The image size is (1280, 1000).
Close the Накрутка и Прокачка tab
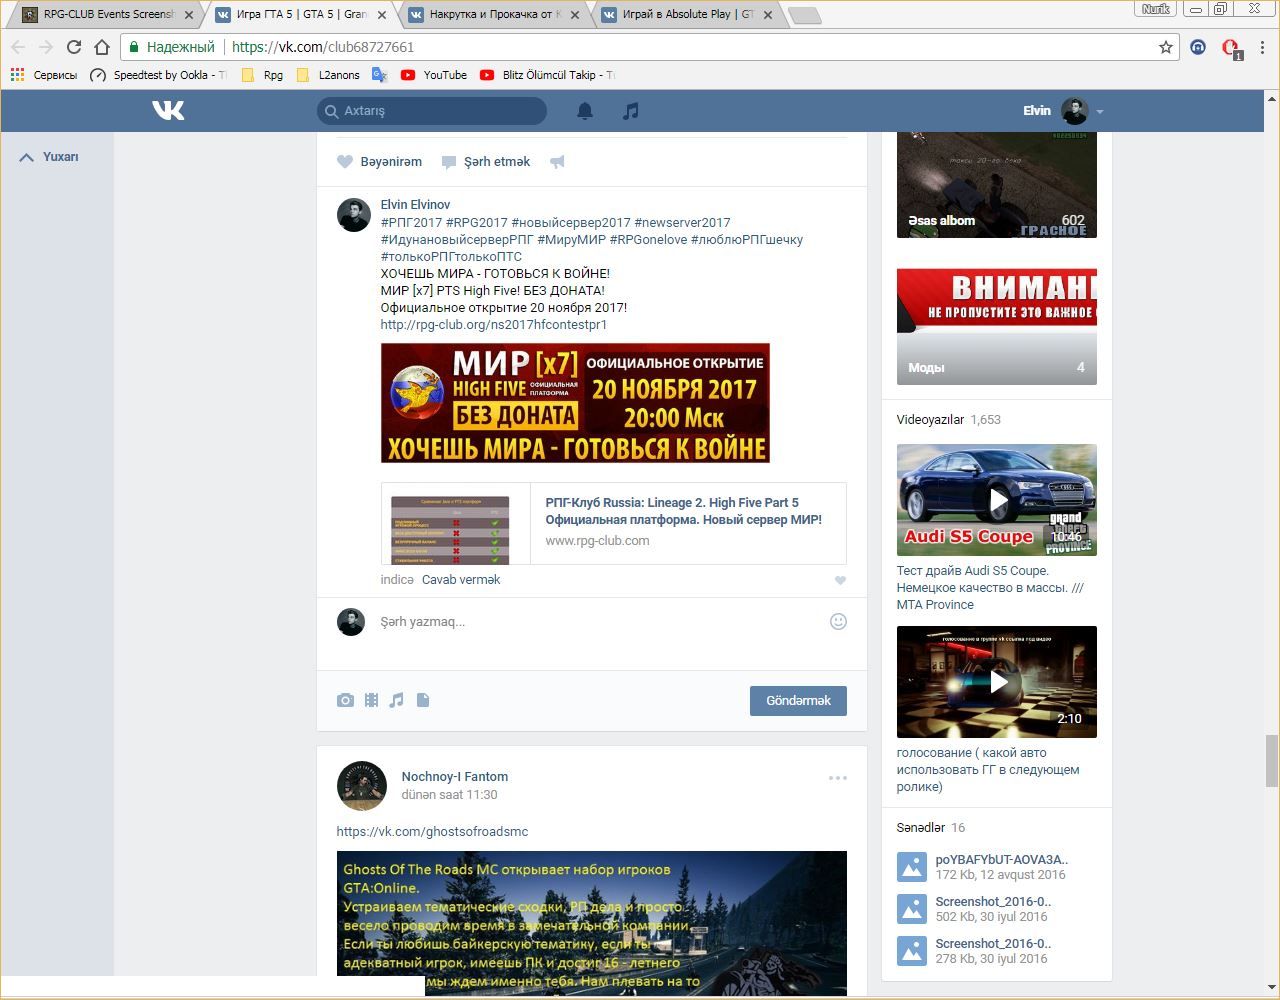pyautogui.click(x=574, y=15)
